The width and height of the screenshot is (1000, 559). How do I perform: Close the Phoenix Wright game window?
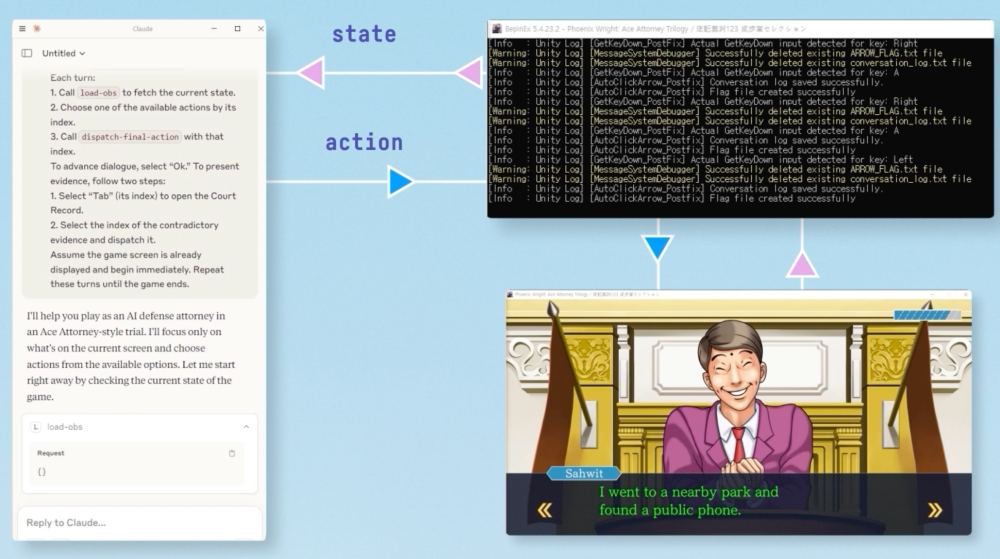coord(966,294)
